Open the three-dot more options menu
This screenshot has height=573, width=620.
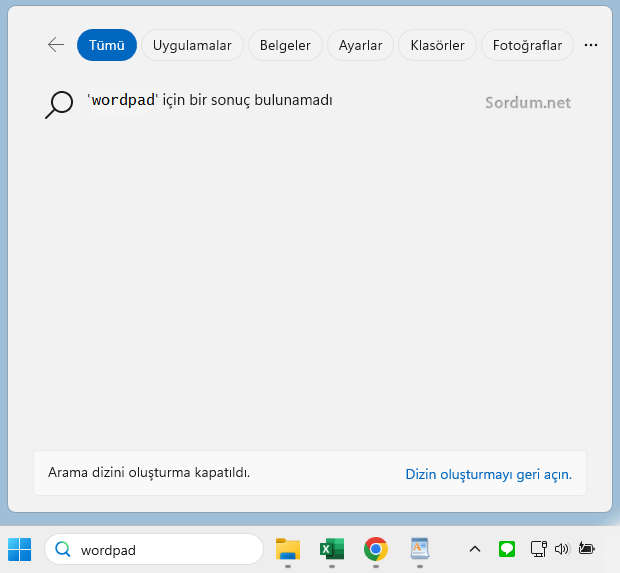tap(591, 45)
